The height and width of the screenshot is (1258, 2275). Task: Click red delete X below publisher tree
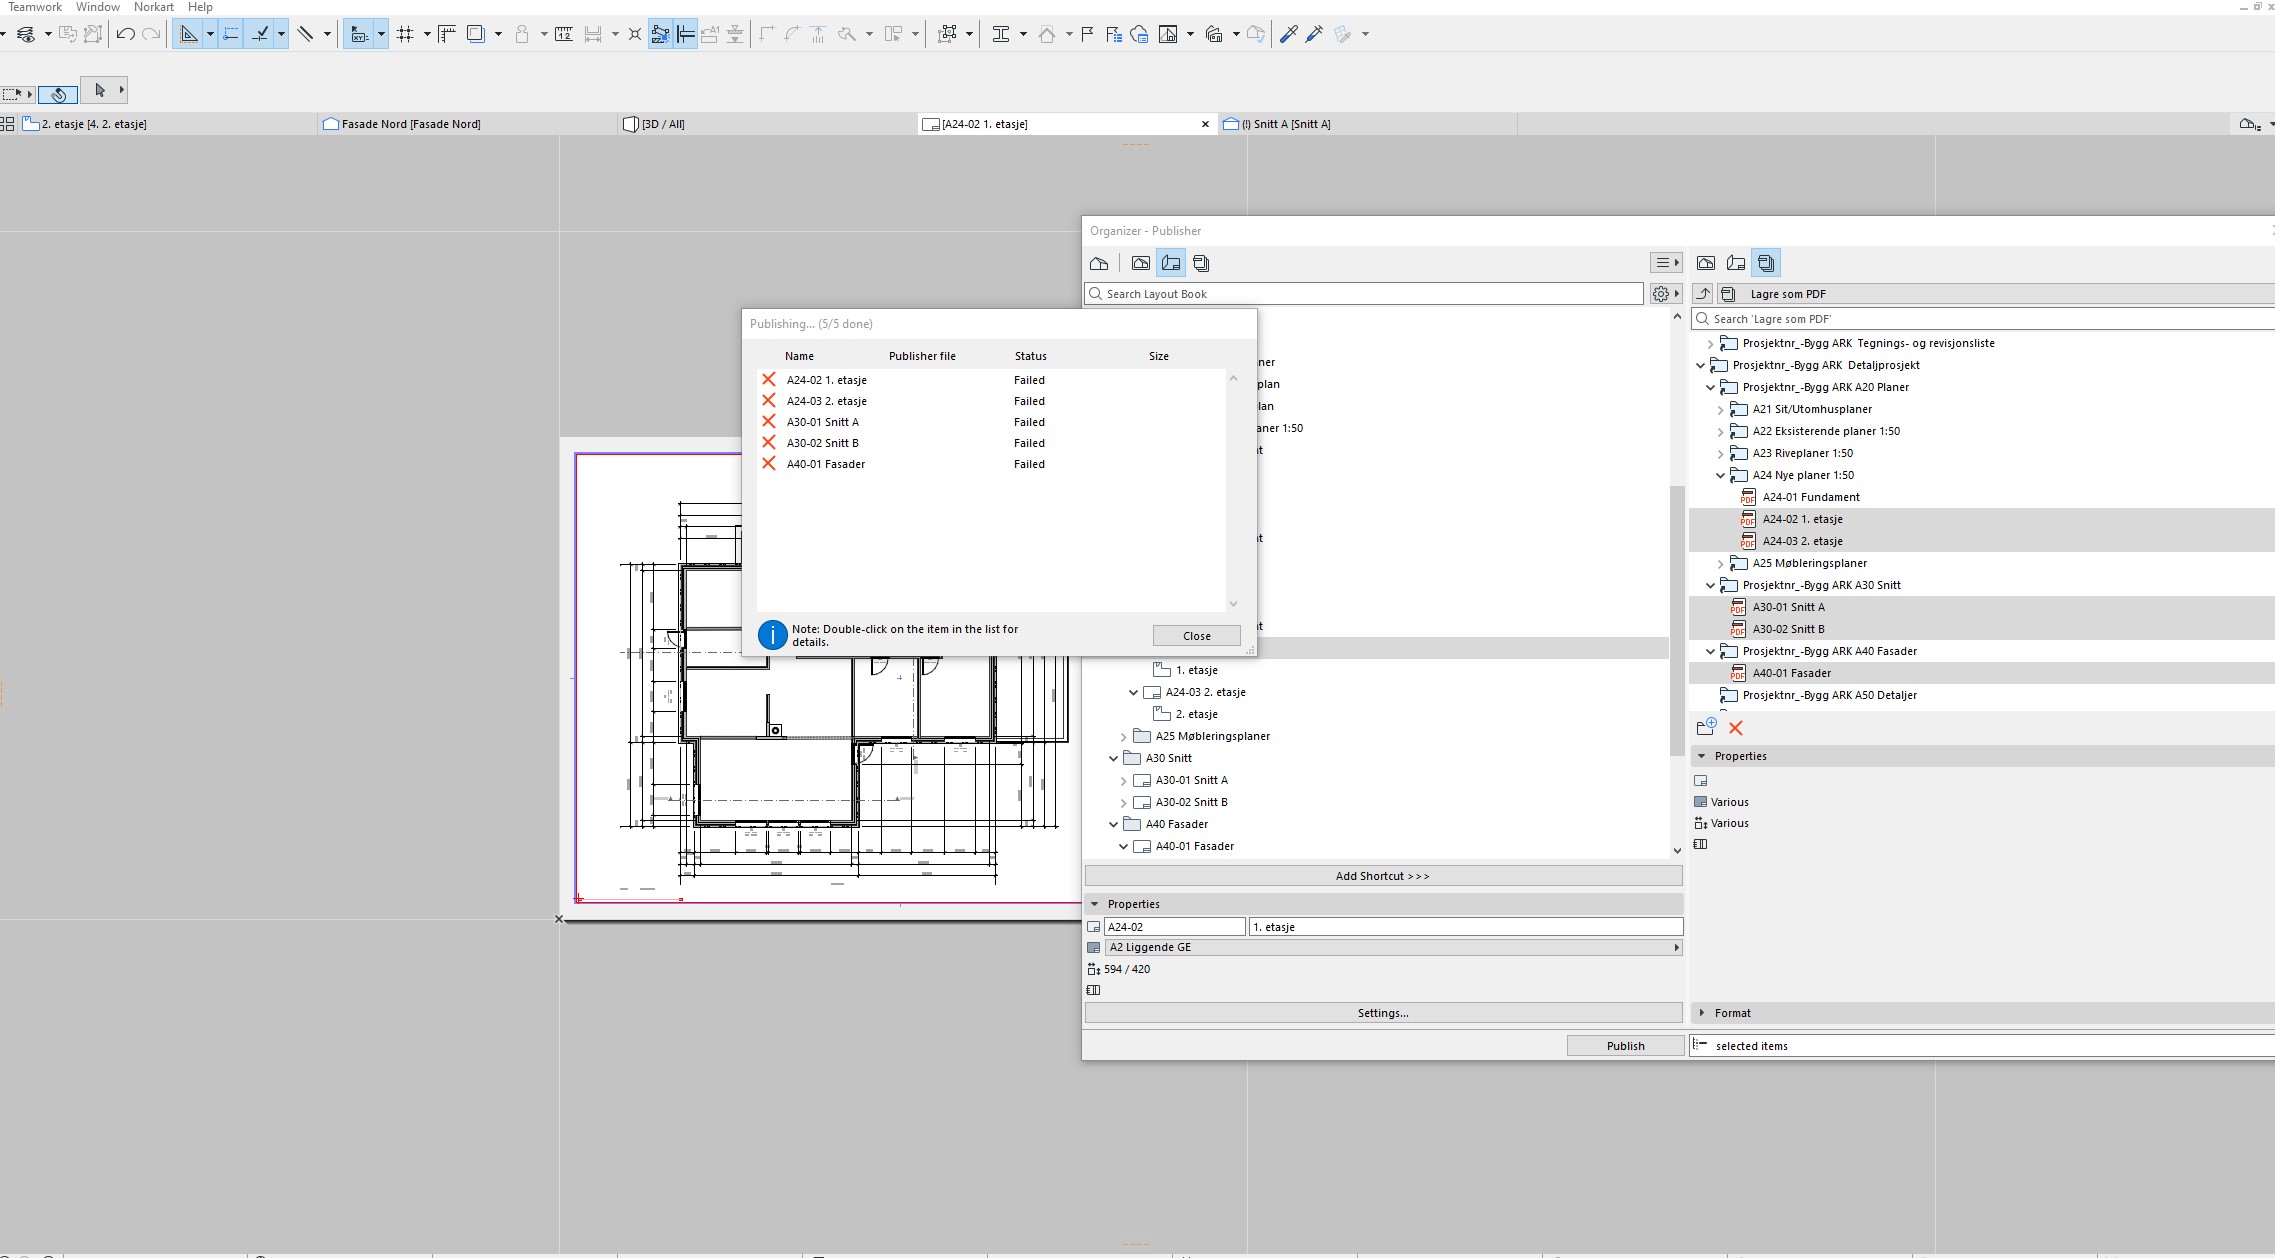pyautogui.click(x=1736, y=728)
